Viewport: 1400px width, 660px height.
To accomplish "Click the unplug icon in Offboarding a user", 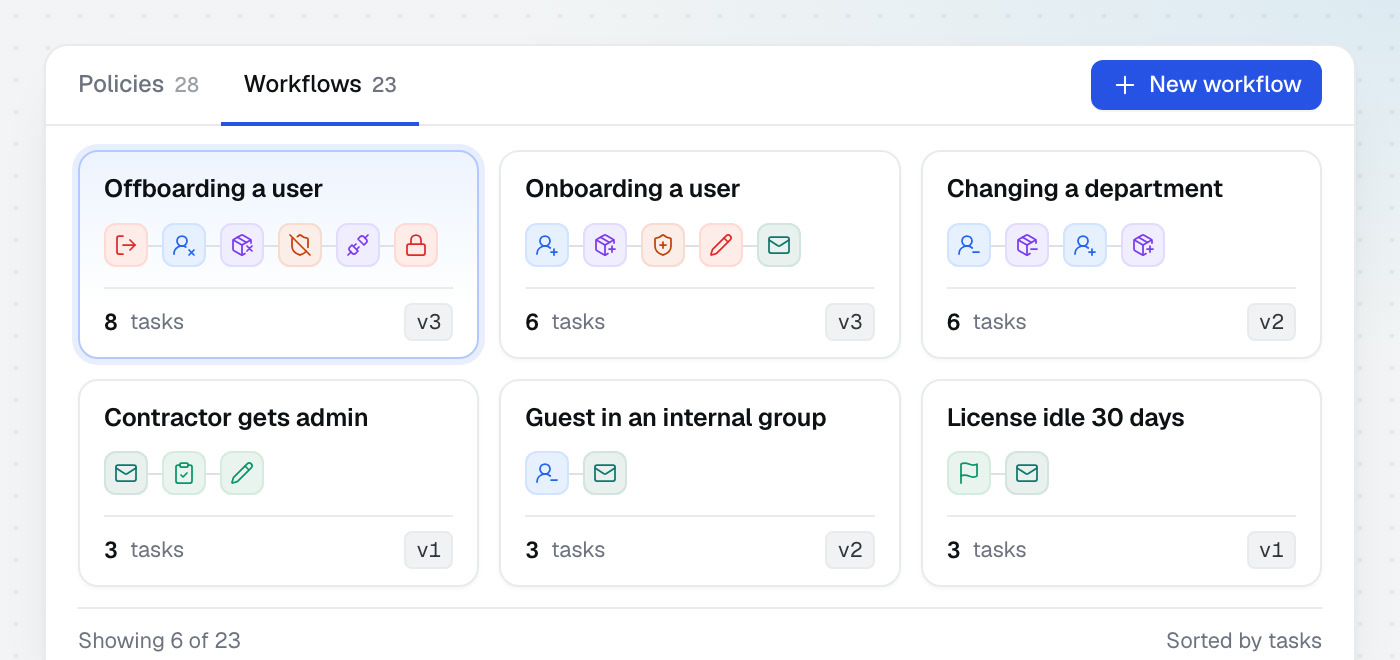I will coord(358,245).
